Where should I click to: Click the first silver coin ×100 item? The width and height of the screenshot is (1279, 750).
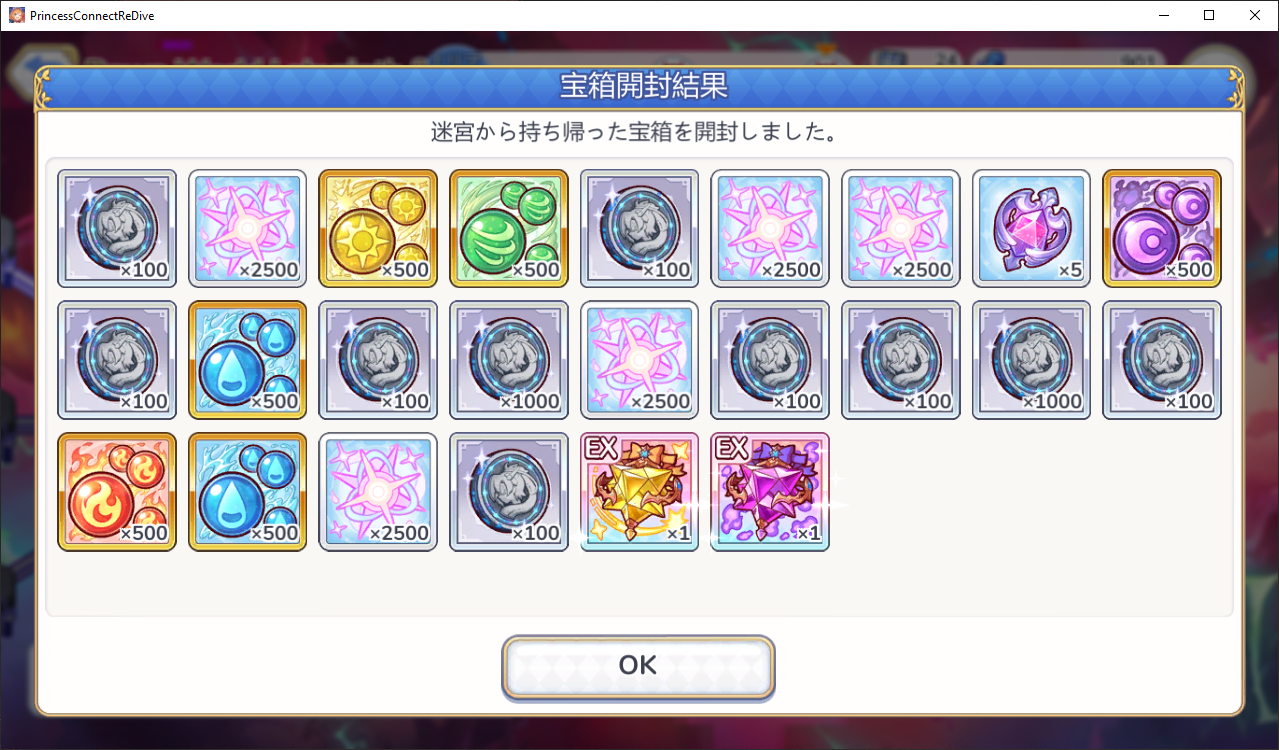(117, 229)
